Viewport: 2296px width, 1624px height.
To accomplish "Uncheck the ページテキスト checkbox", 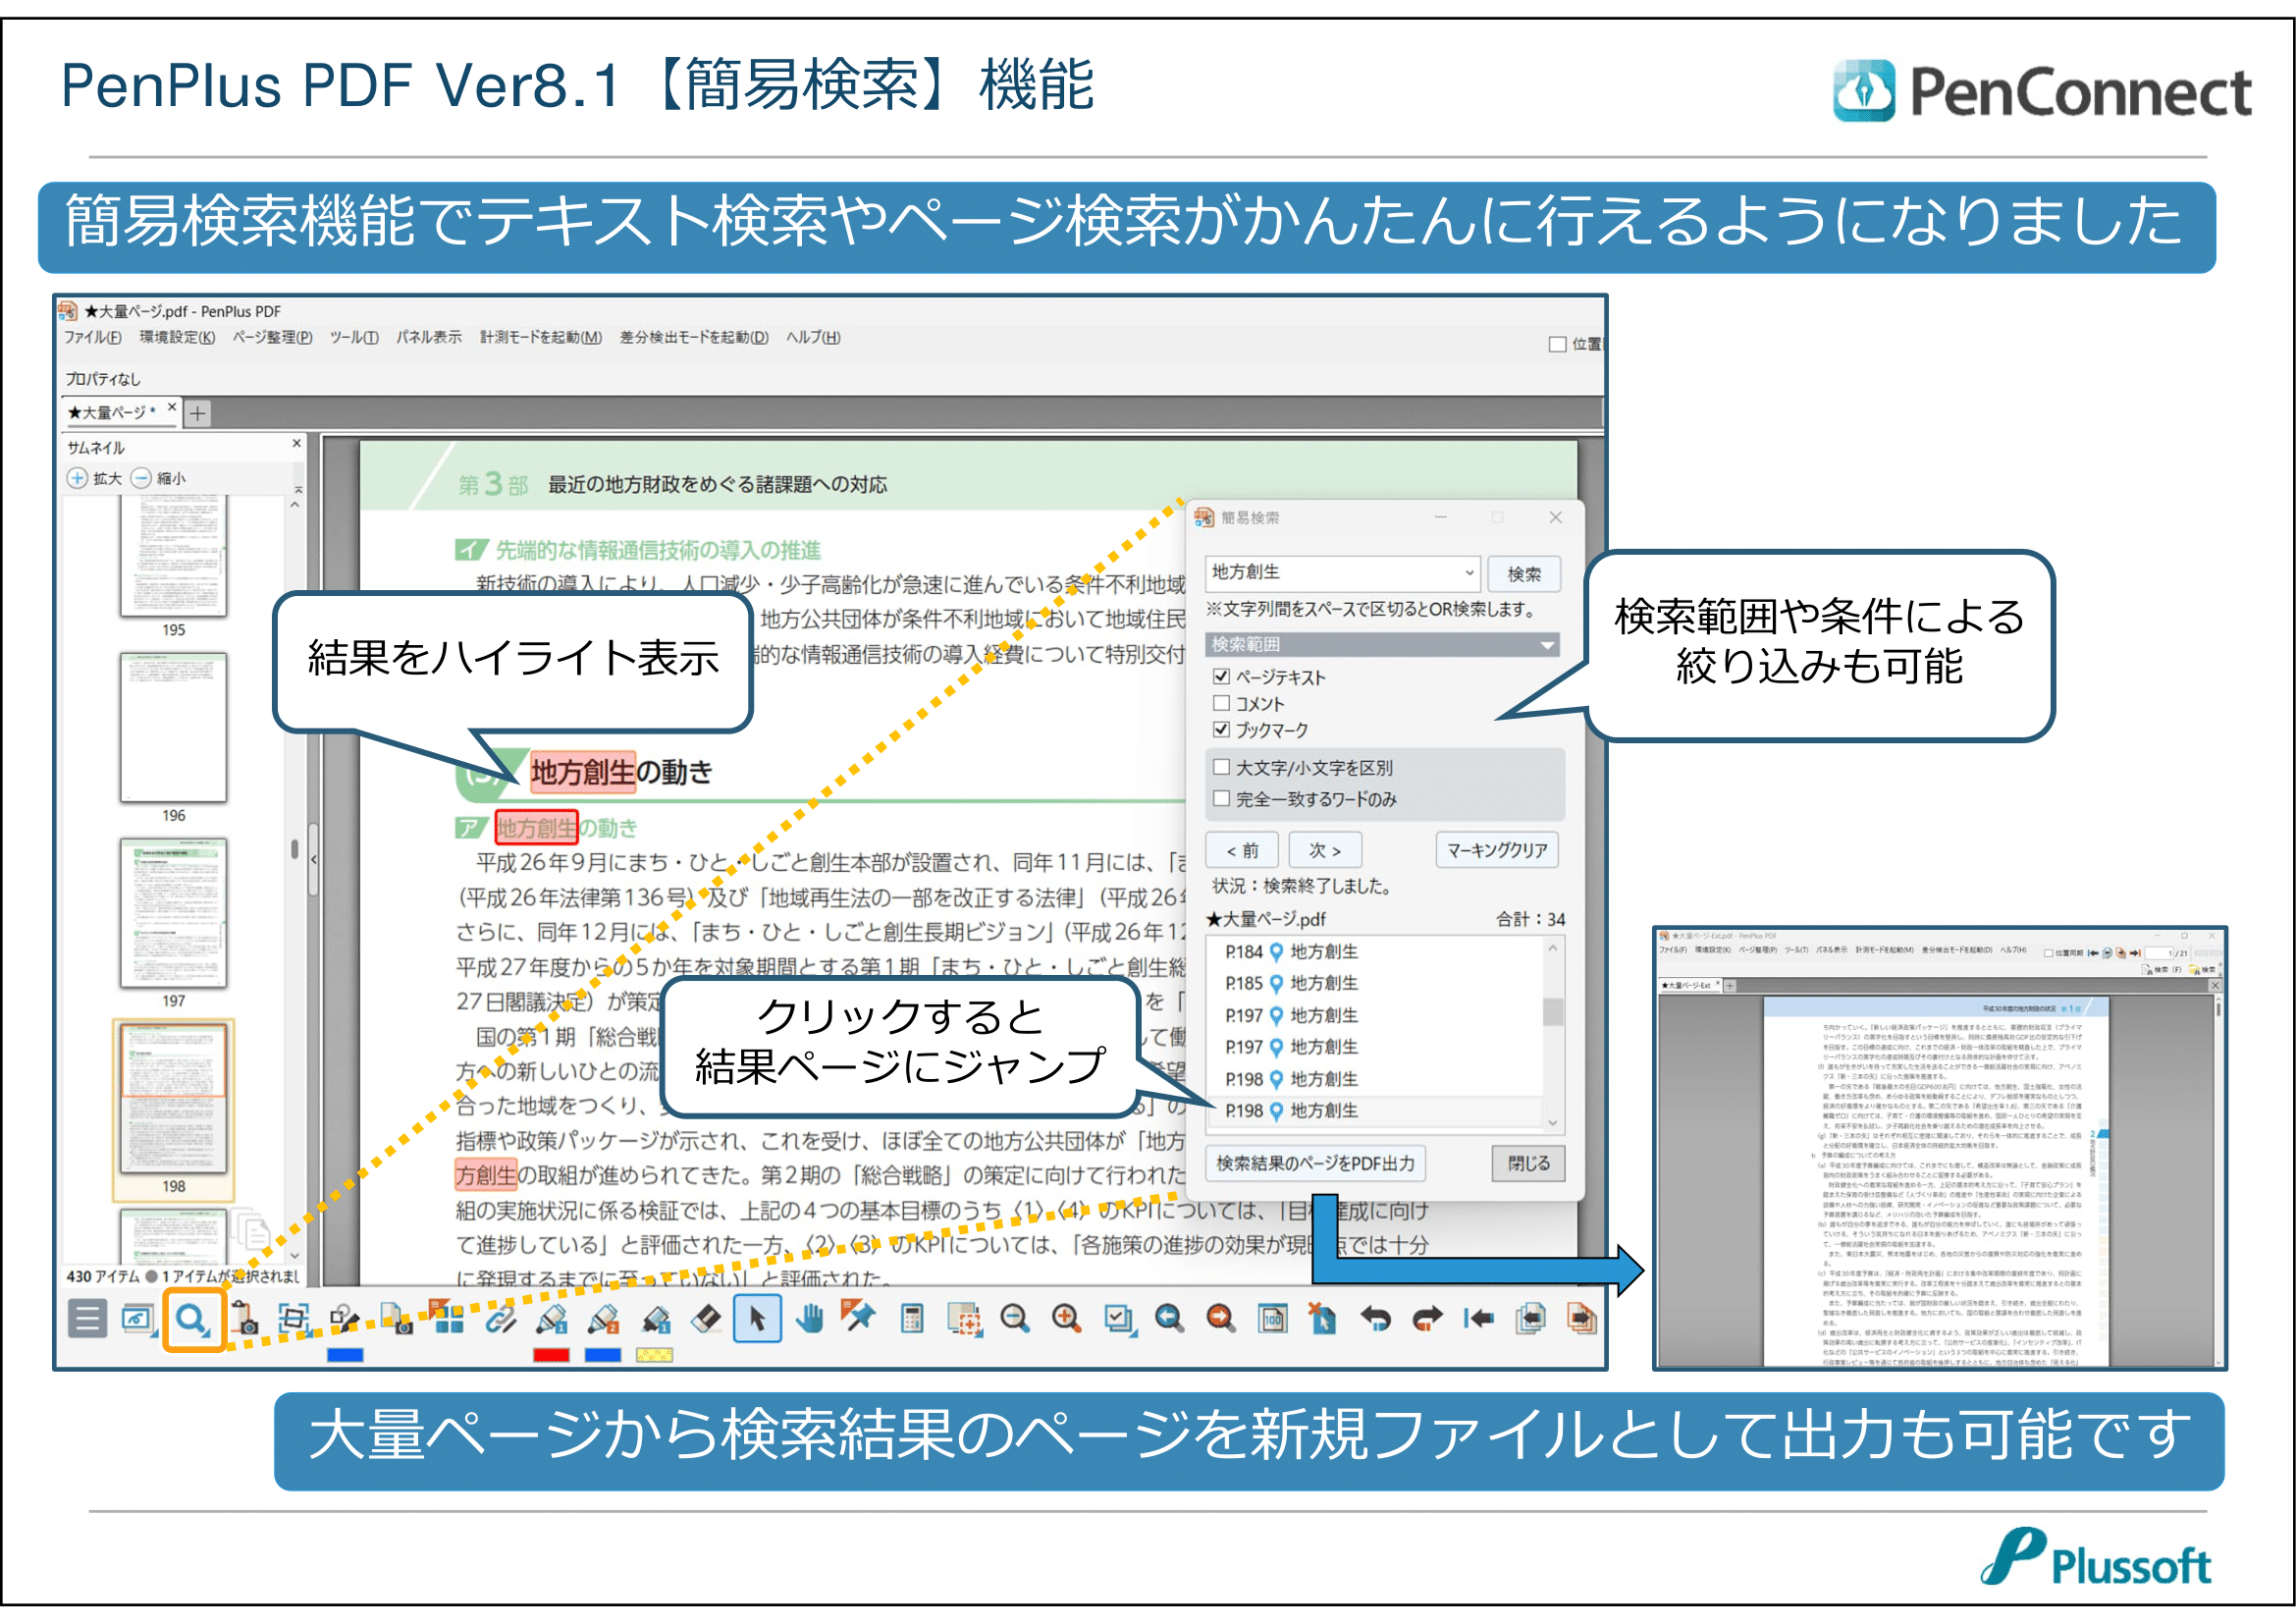I will click(1221, 677).
